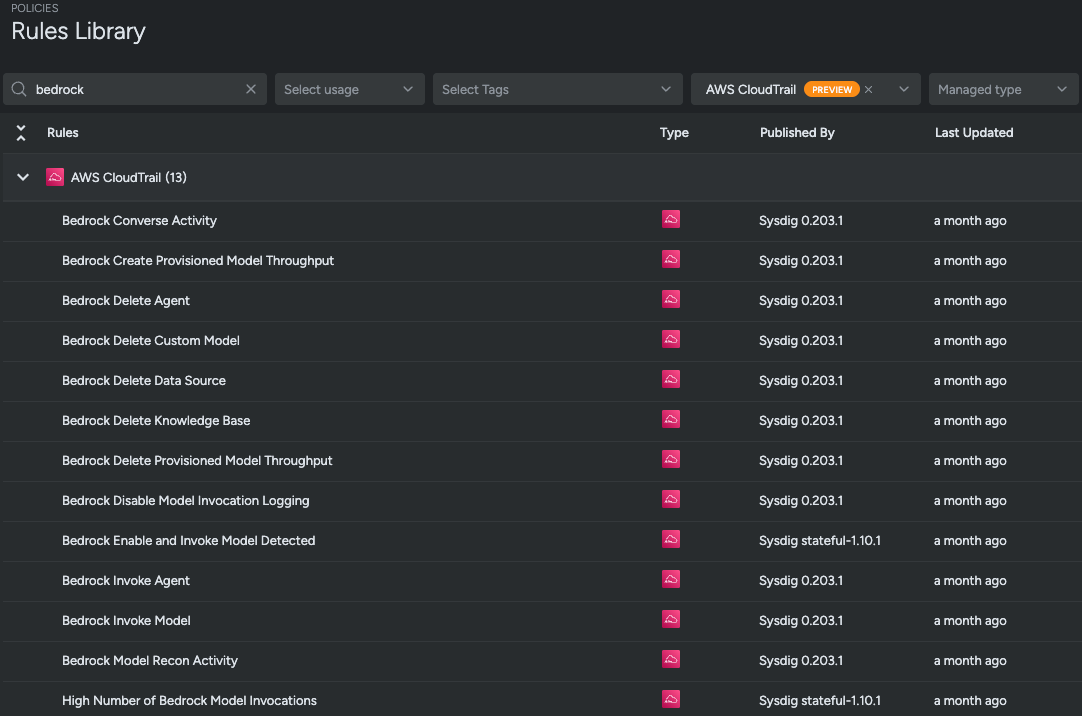The image size is (1082, 716).
Task: Click type icon for Bedrock Converse Activity
Action: pos(671,219)
